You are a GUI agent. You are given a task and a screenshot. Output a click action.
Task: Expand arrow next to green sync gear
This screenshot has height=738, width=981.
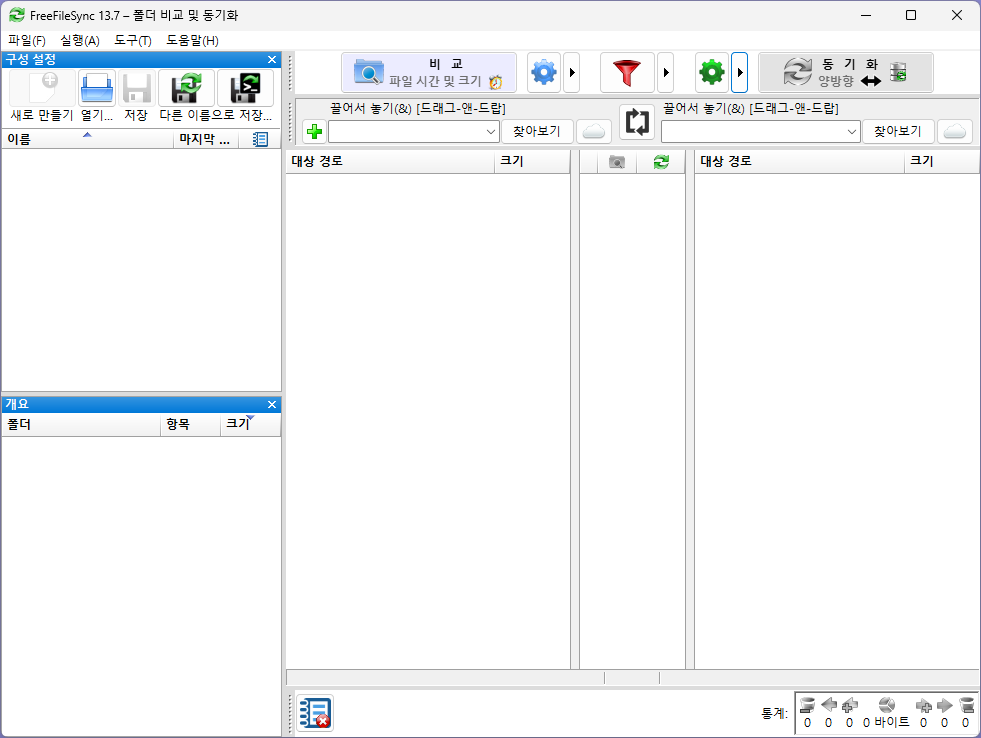coord(740,73)
